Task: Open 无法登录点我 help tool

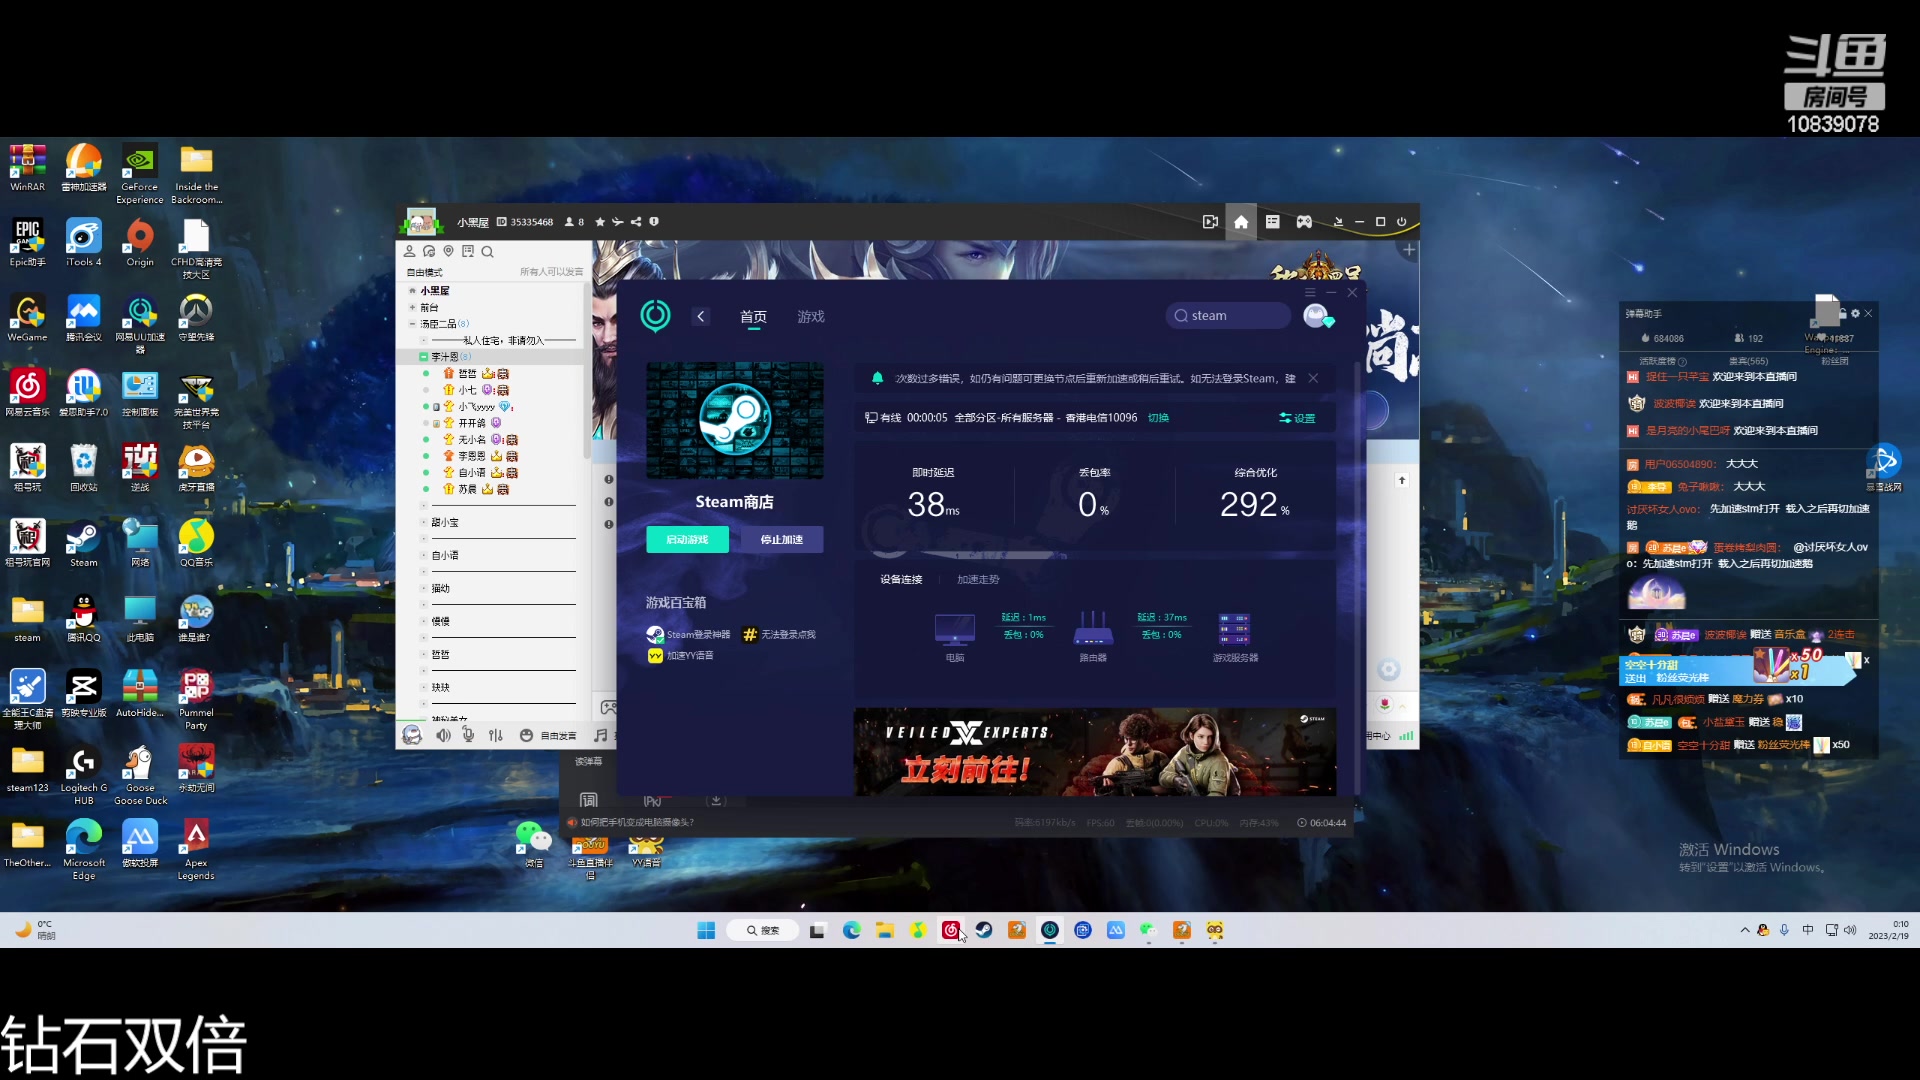Action: coord(779,634)
